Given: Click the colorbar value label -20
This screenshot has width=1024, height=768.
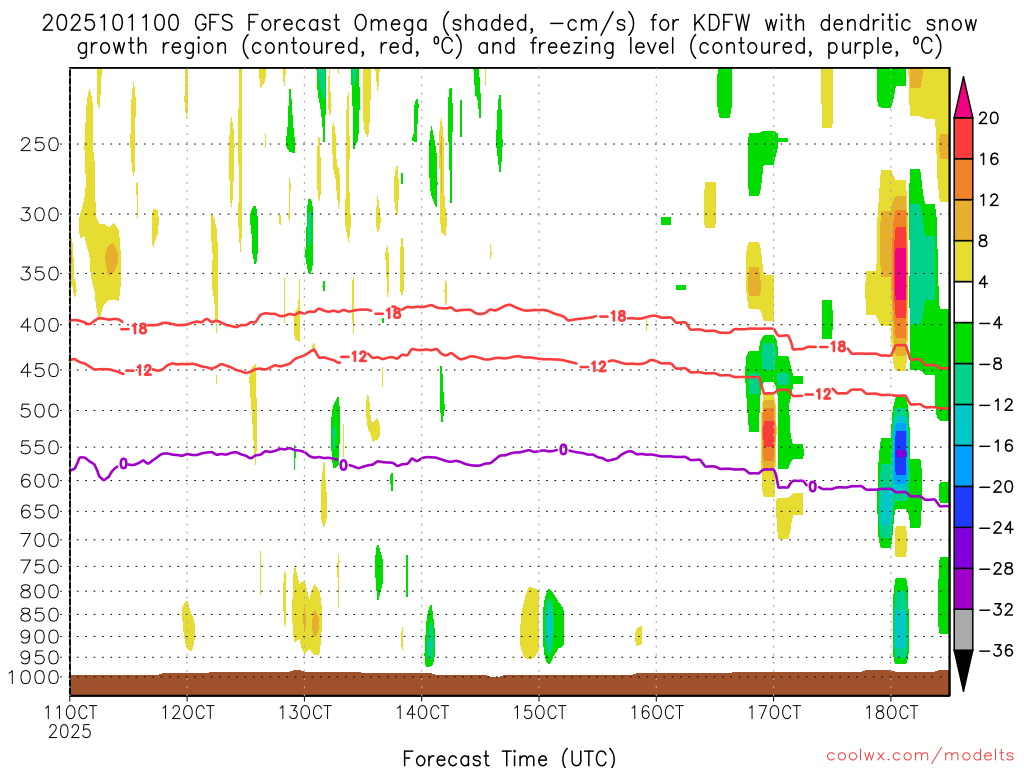Looking at the screenshot, I should click(x=996, y=487).
